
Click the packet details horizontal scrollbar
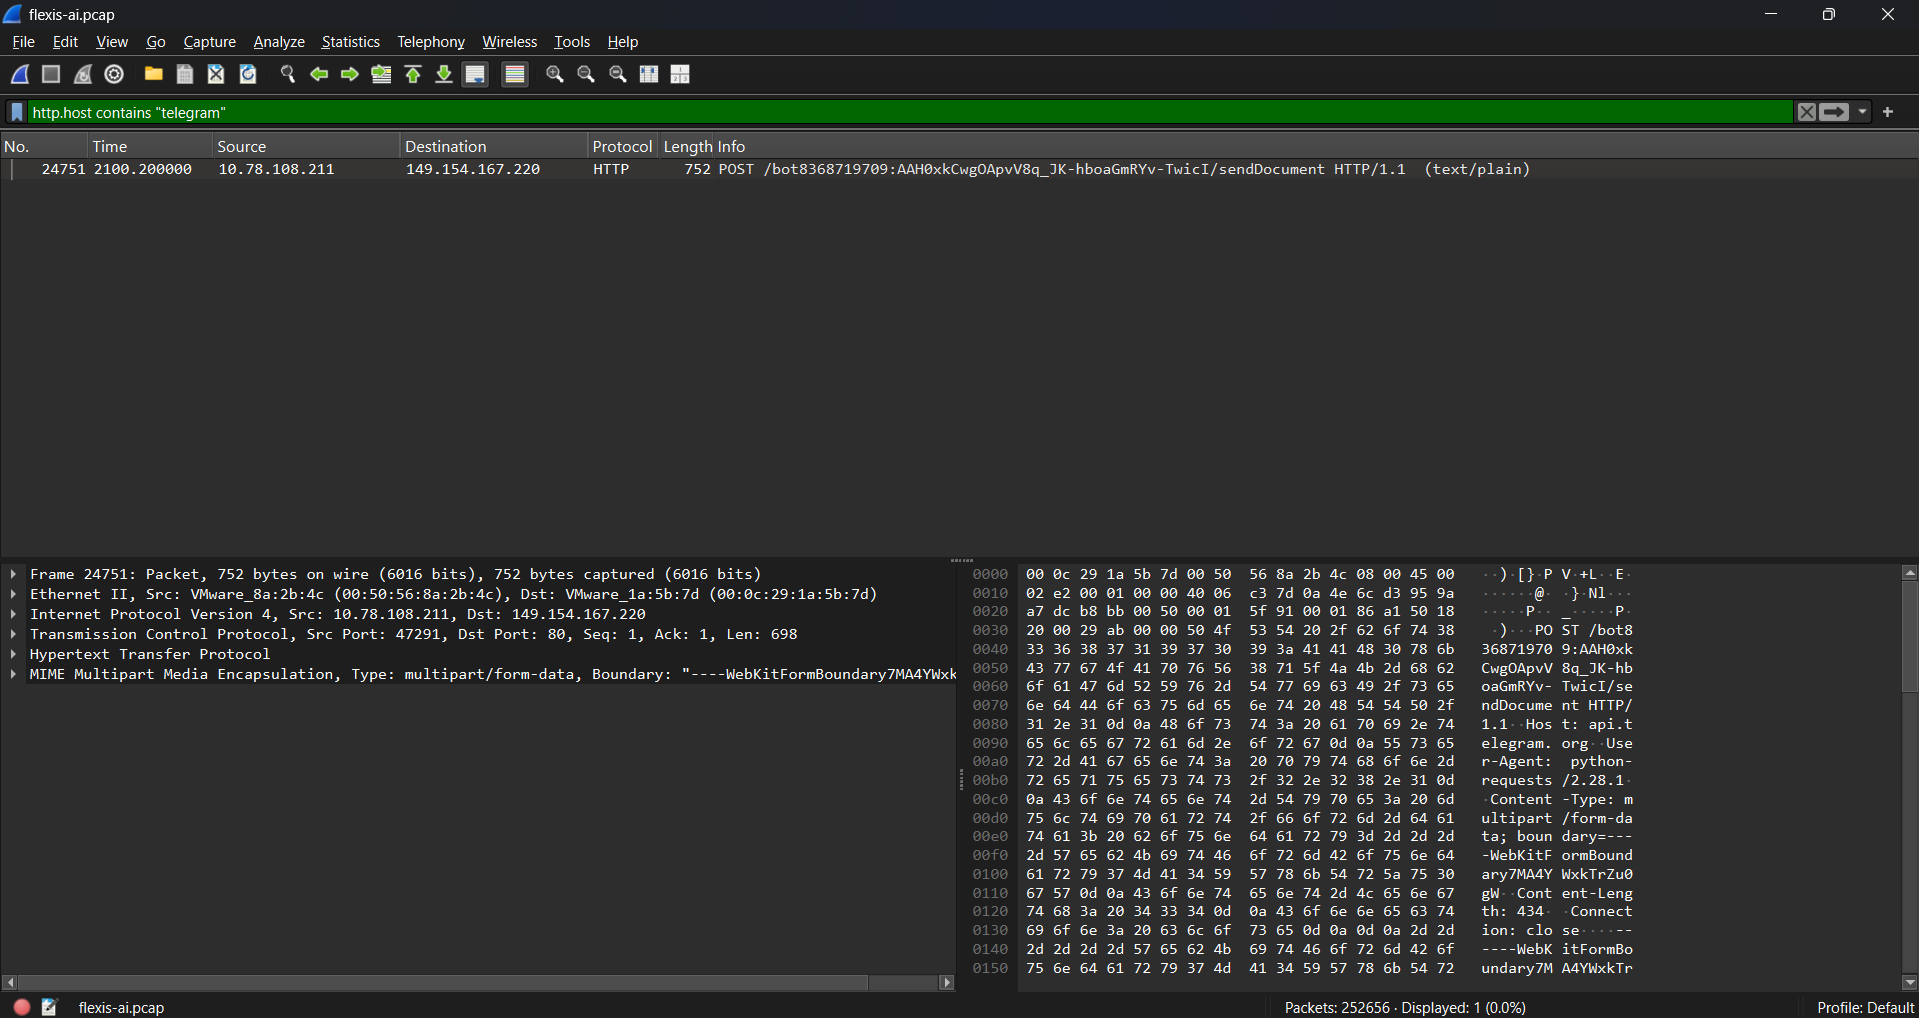443,983
